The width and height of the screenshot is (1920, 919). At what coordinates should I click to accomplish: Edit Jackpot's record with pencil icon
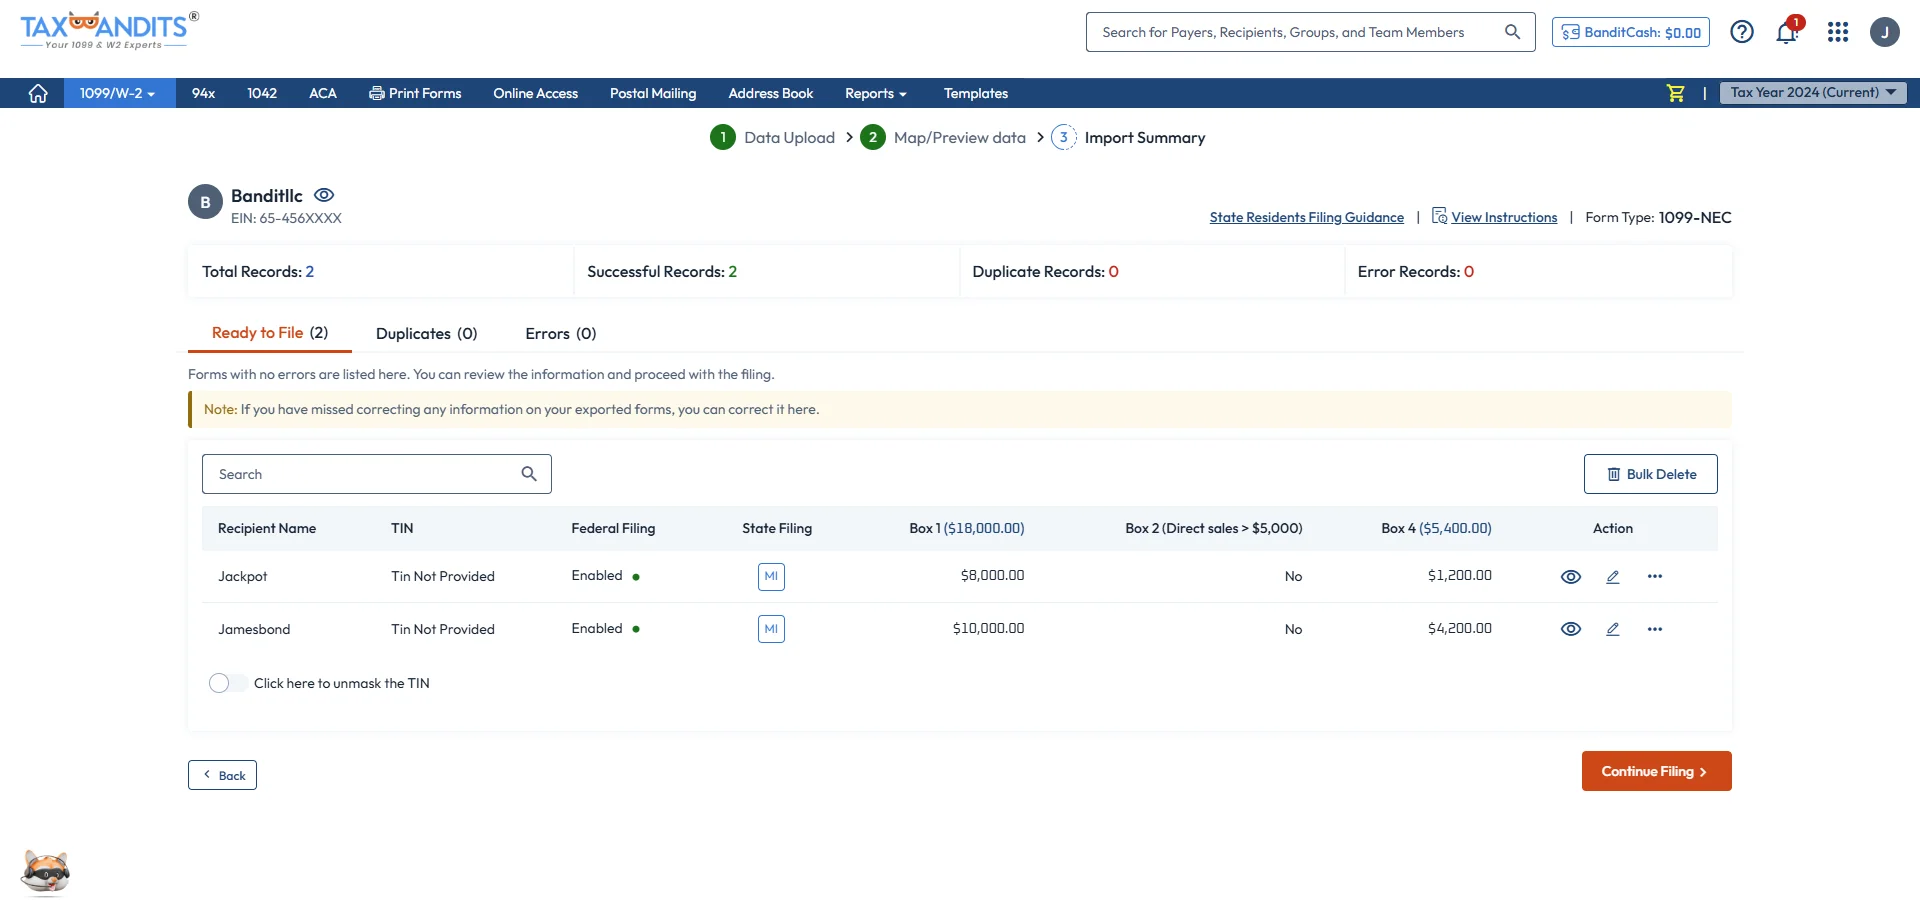1613,577
